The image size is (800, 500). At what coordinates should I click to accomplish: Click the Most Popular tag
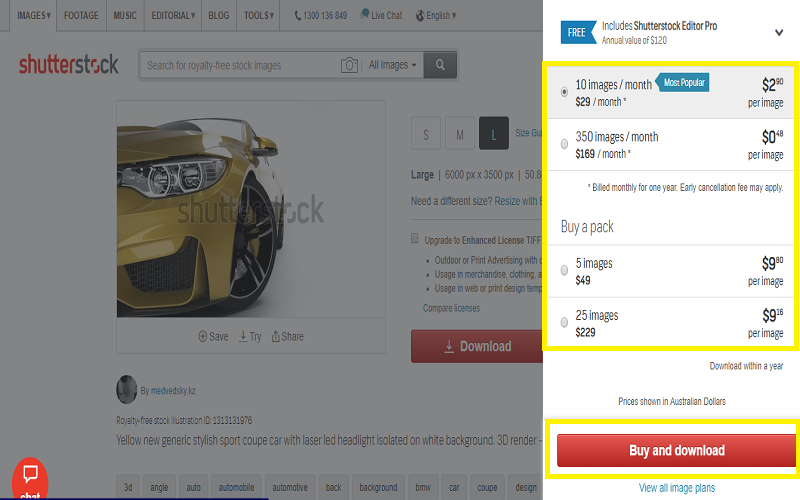682,82
